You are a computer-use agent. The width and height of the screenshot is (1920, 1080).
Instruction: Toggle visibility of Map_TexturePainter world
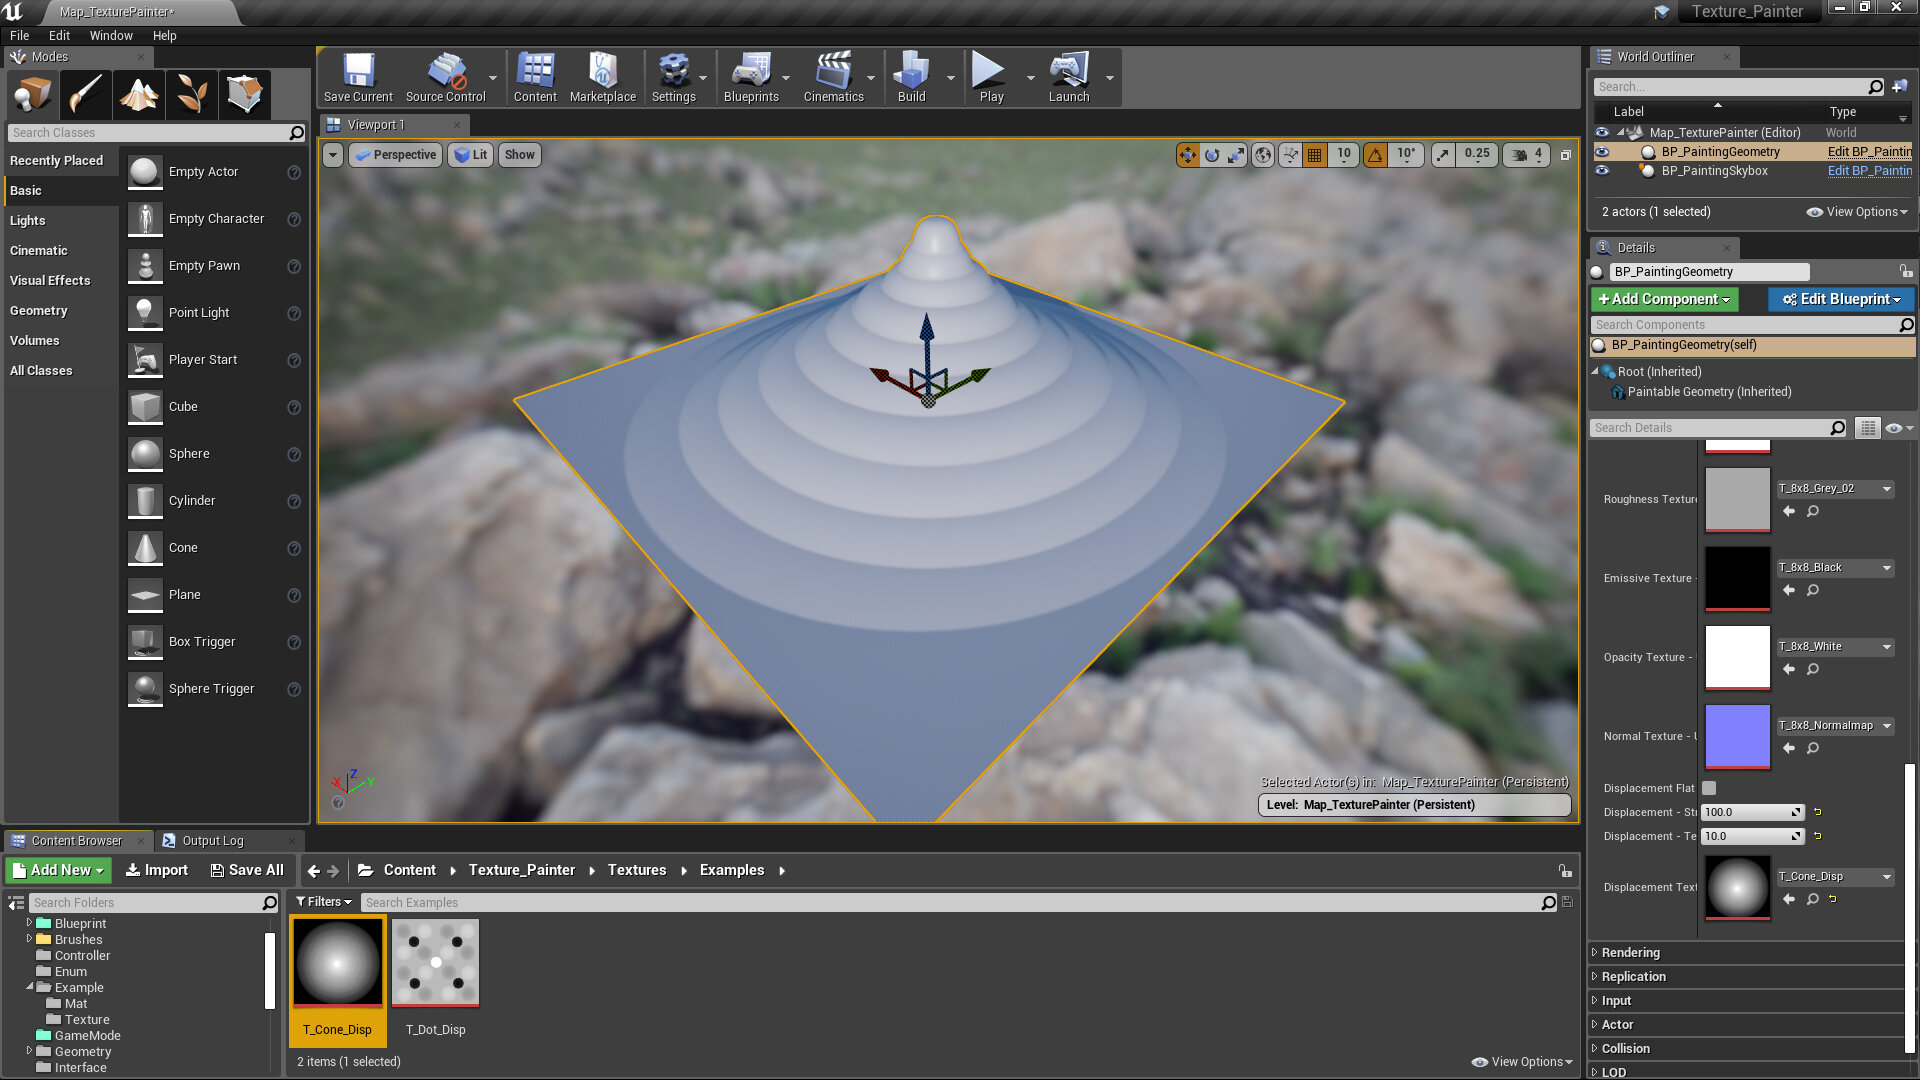(x=1602, y=133)
